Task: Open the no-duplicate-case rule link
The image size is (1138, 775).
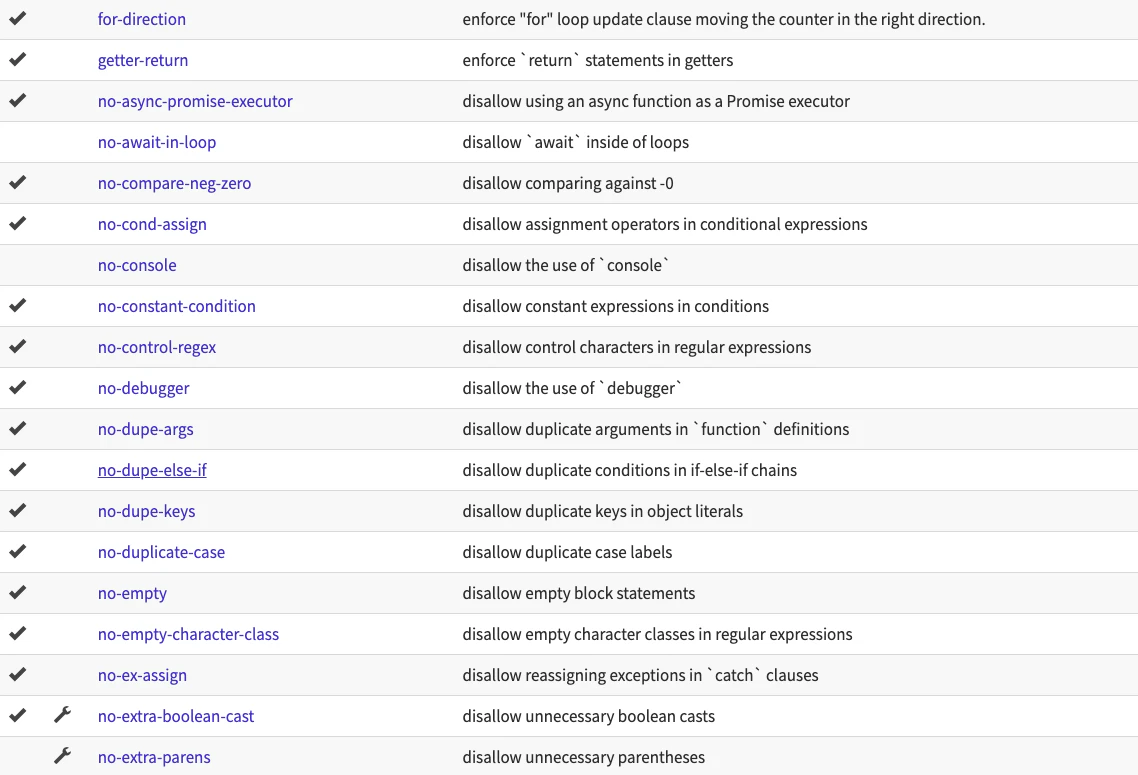Action: (161, 552)
